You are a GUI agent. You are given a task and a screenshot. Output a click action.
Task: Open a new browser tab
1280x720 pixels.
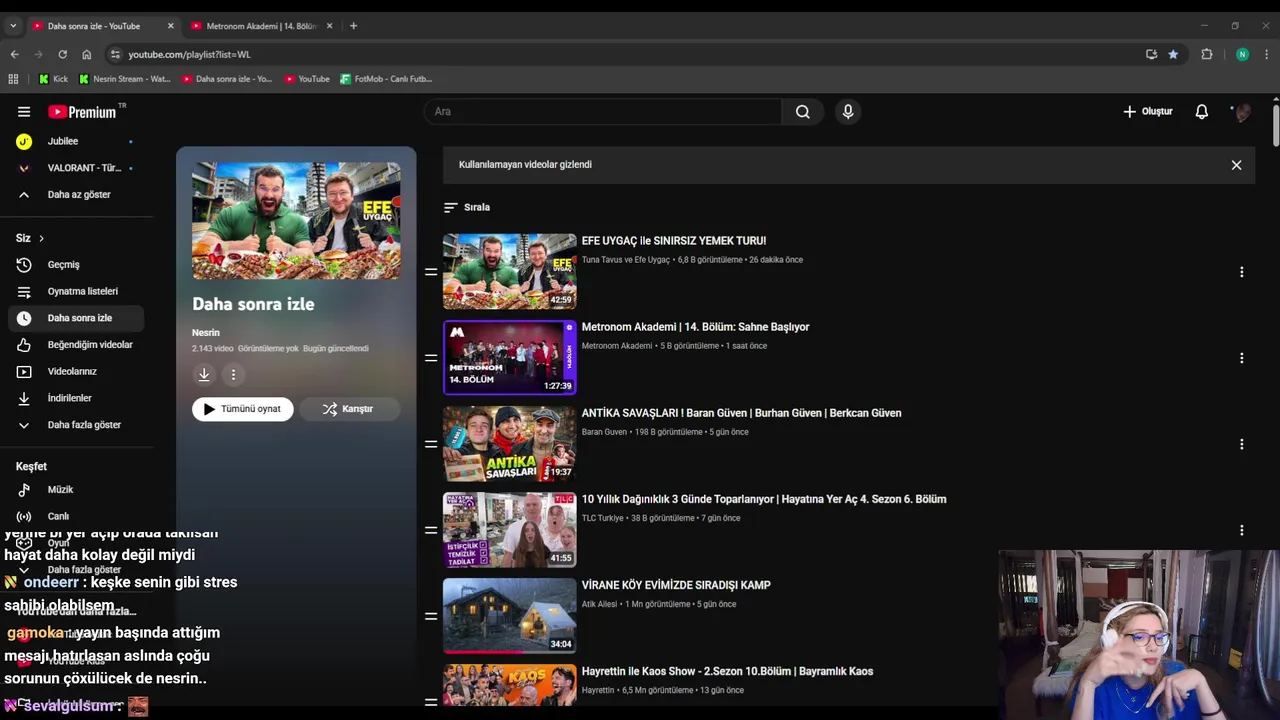[353, 26]
